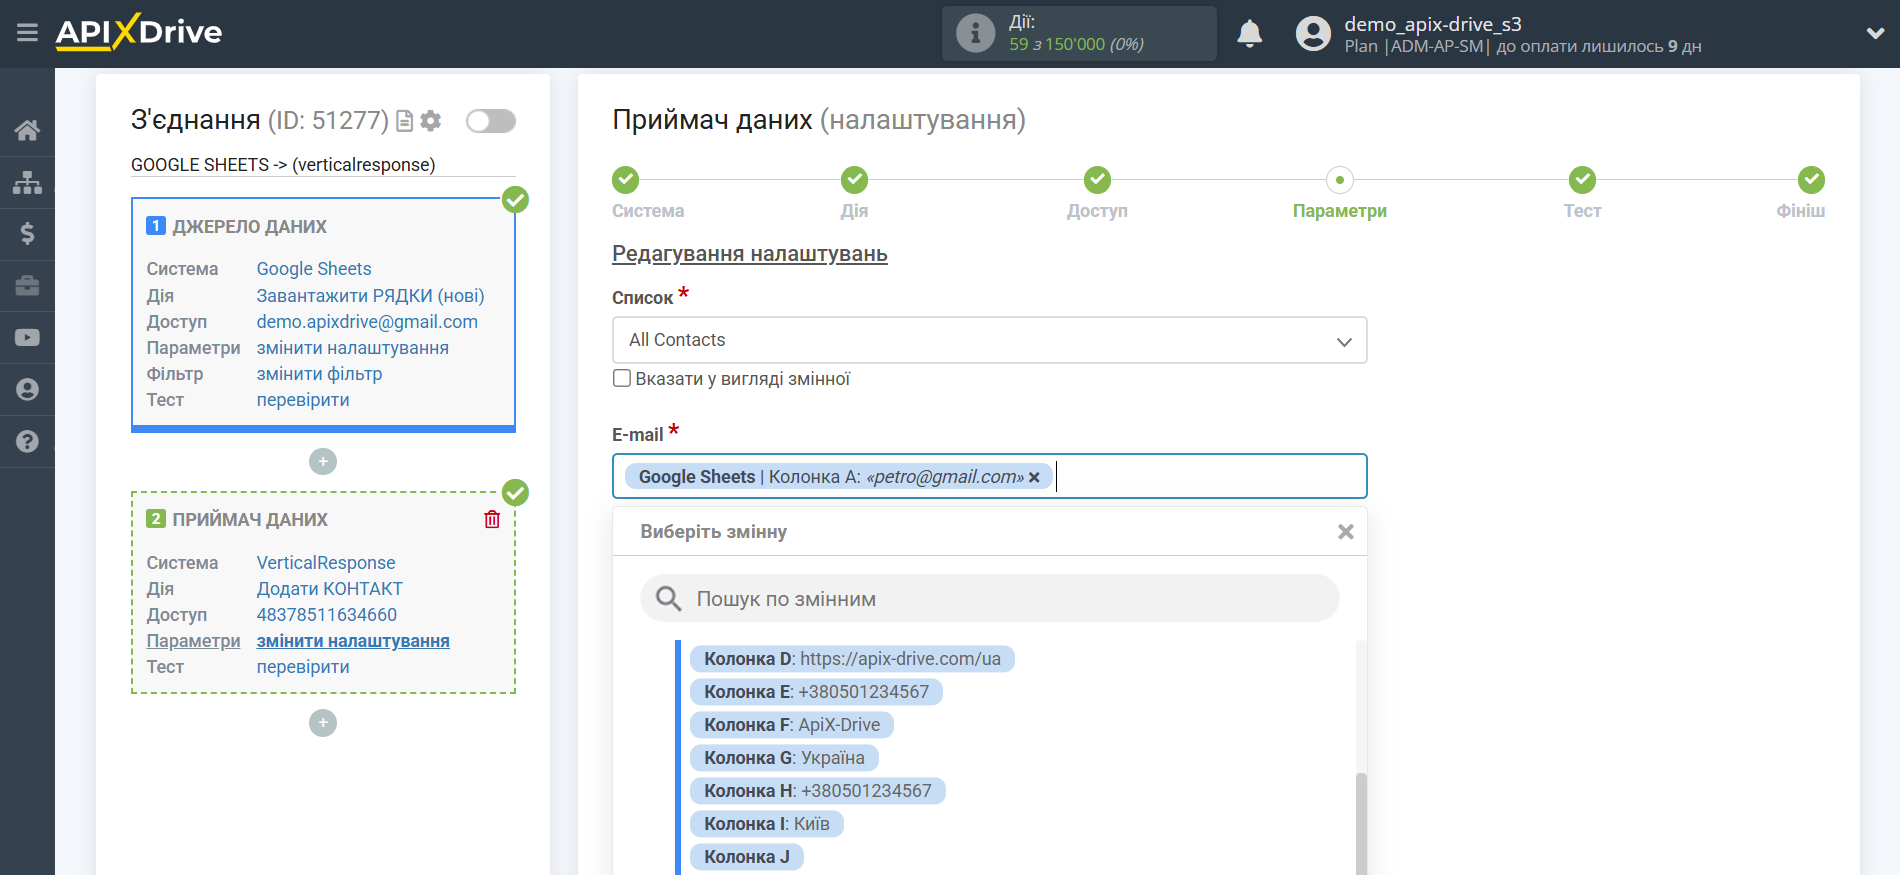Click the search magnifier icon

(x=668, y=599)
